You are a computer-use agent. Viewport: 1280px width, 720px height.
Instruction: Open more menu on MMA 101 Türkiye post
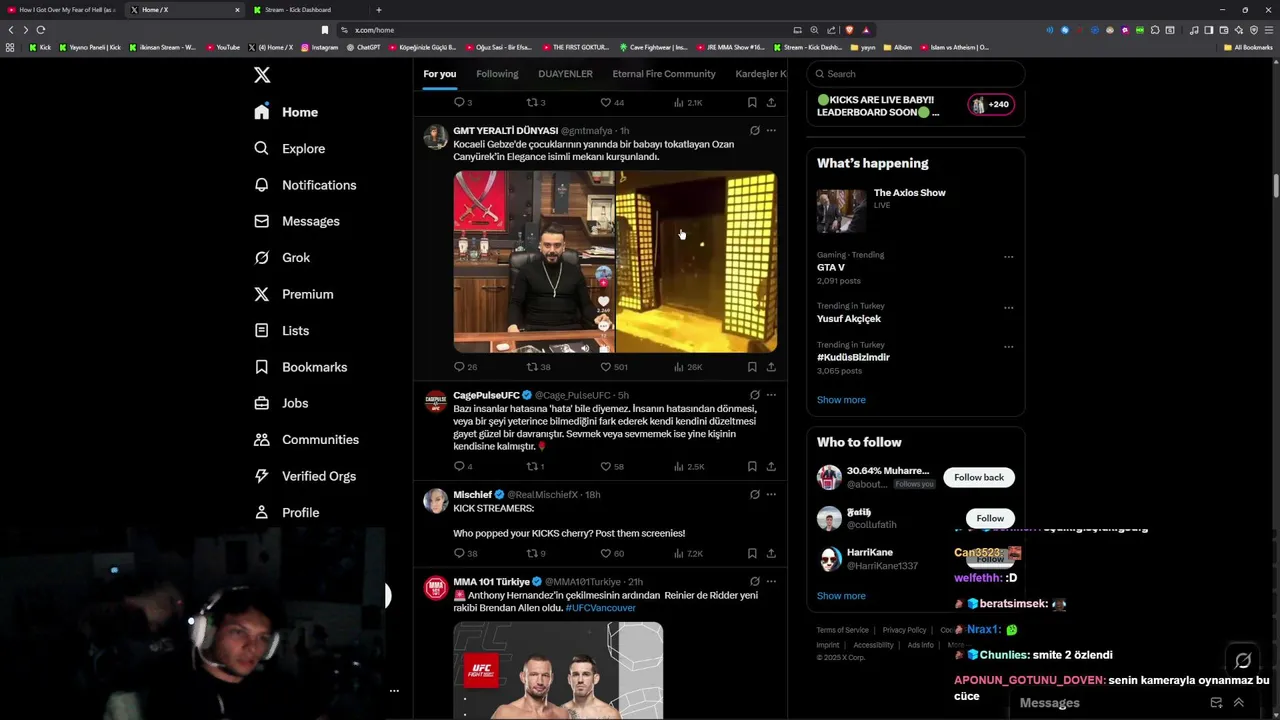[x=771, y=581]
